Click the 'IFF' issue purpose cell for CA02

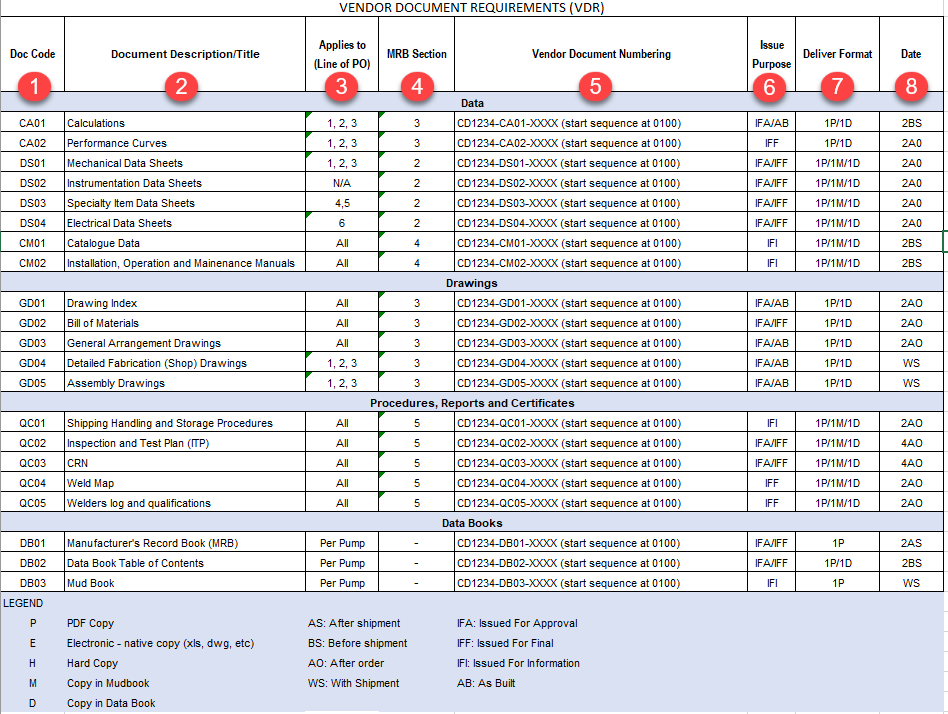tap(771, 143)
